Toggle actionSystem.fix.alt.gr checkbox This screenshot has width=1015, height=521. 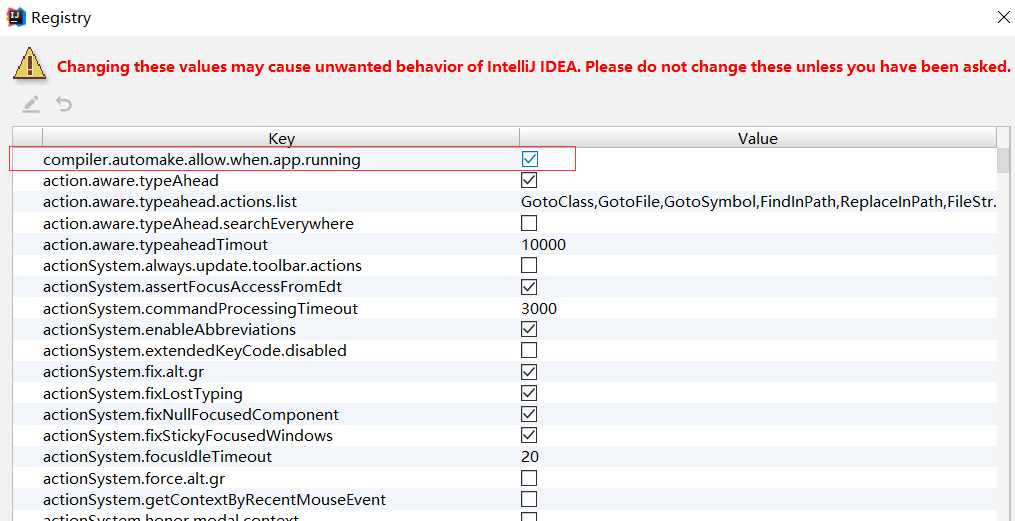(x=530, y=371)
